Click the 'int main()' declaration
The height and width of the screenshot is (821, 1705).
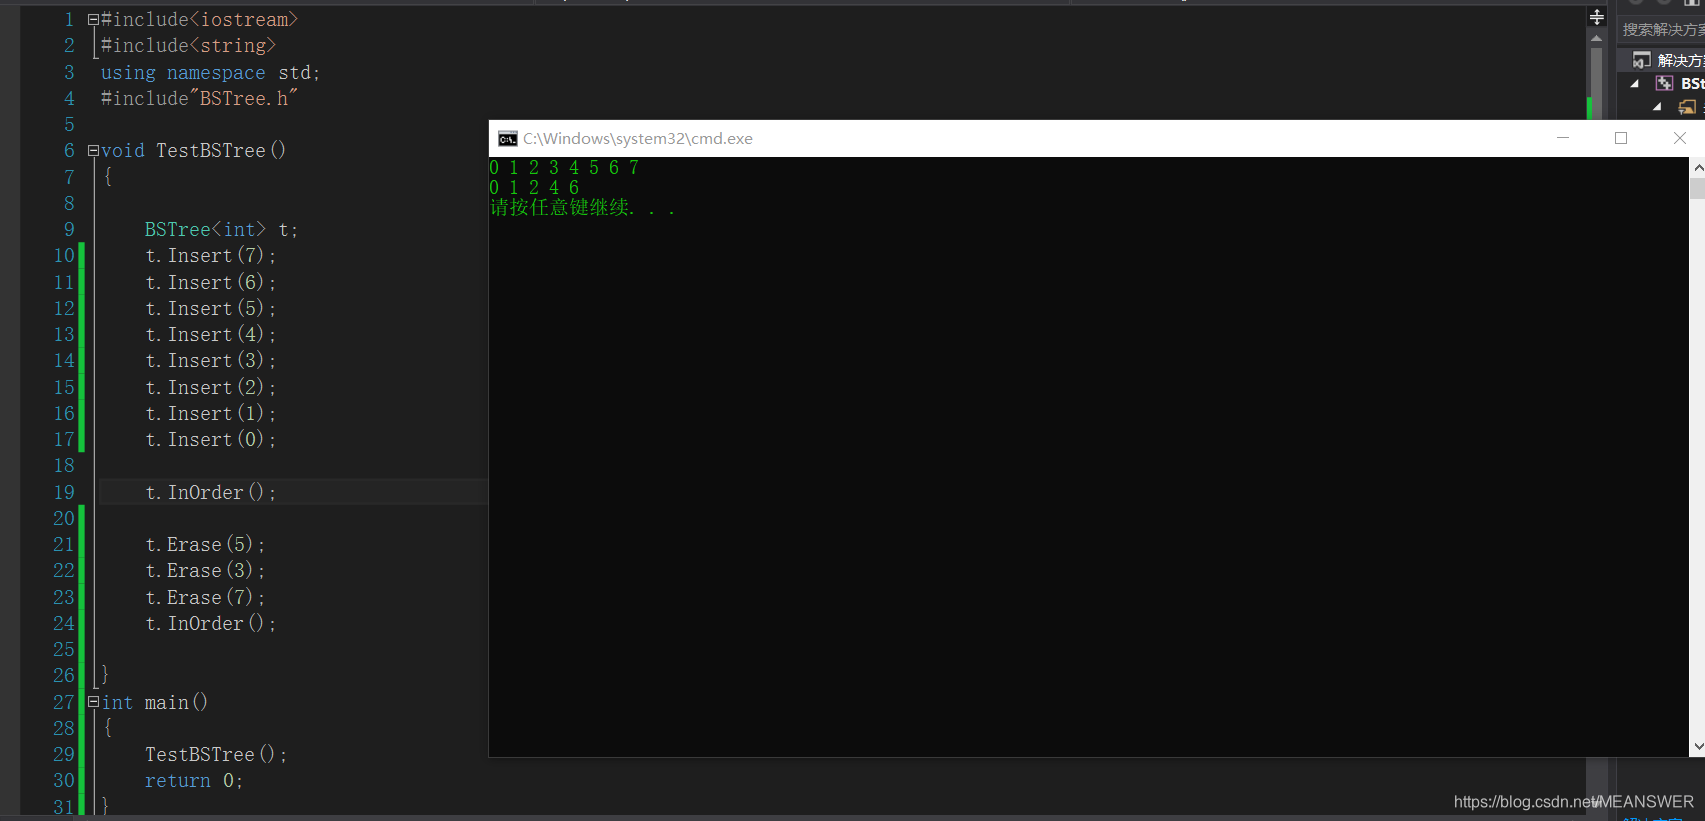click(x=155, y=703)
